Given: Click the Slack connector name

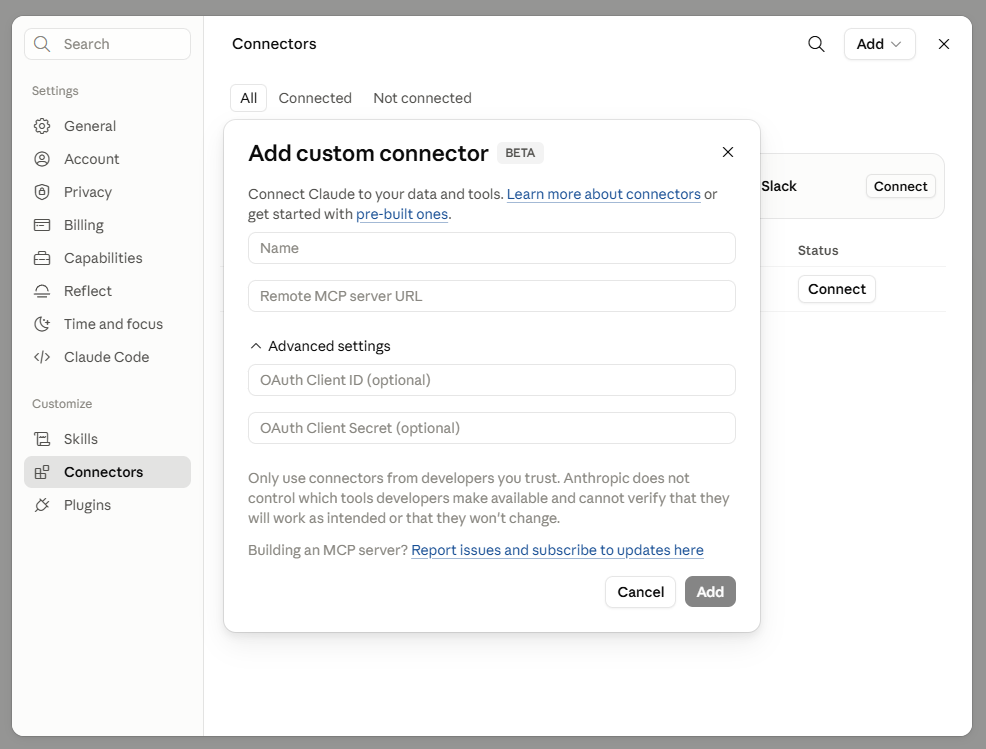Looking at the screenshot, I should tap(778, 186).
